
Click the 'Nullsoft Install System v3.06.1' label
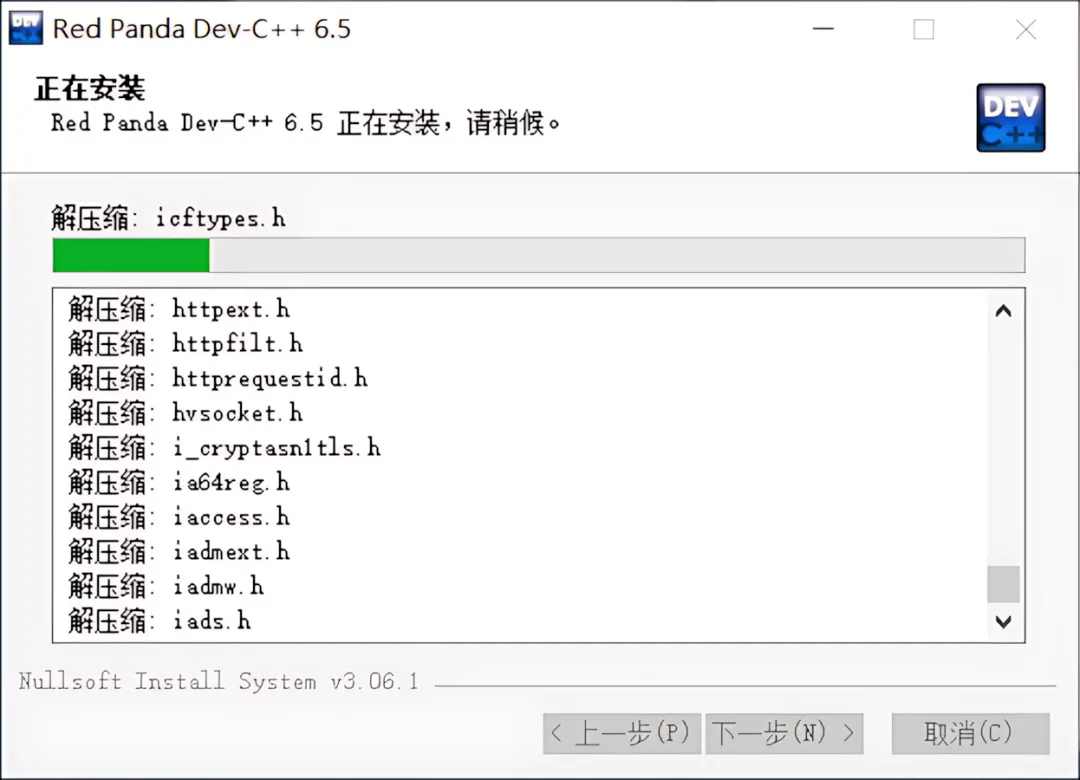(x=218, y=681)
